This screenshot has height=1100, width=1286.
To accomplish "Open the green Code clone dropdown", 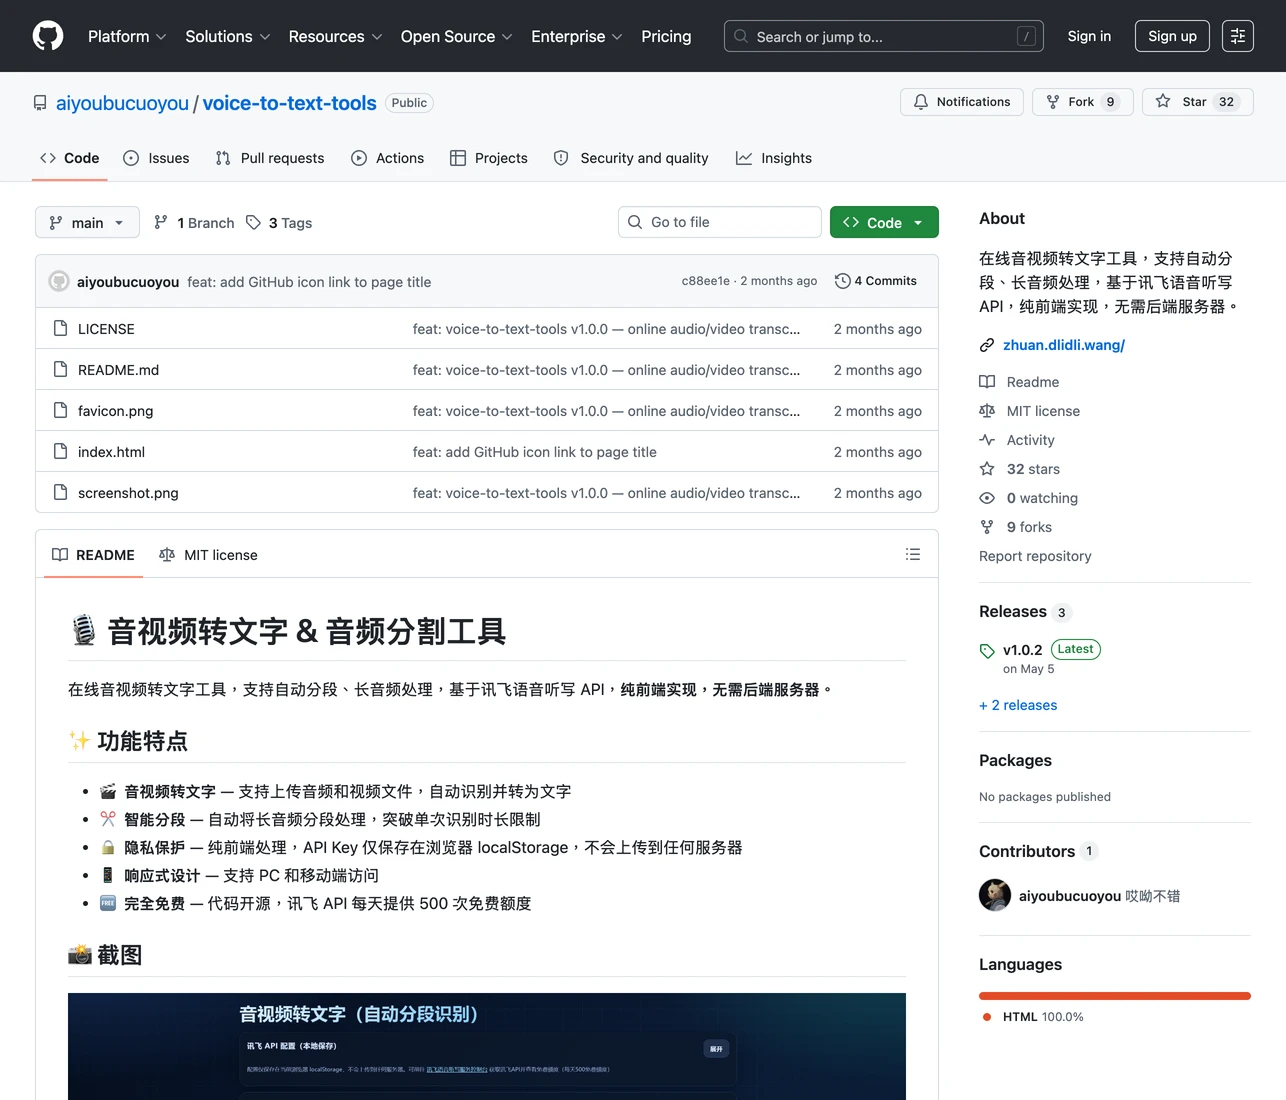I will (x=884, y=222).
